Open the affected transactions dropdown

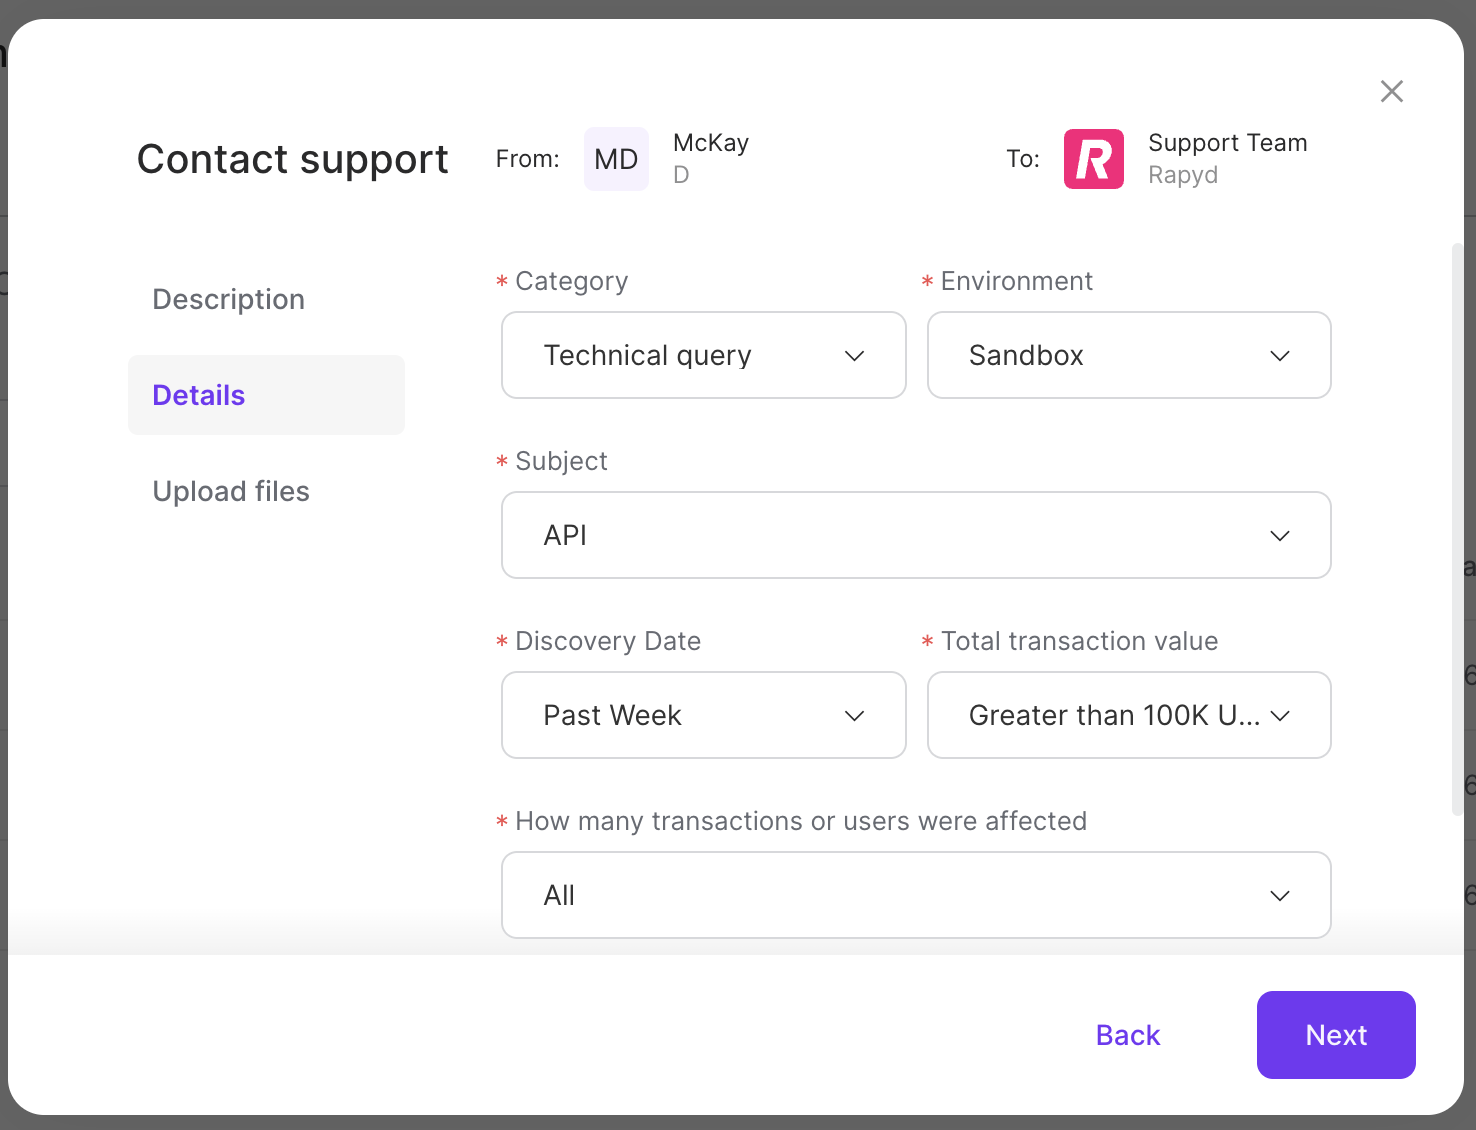(915, 895)
